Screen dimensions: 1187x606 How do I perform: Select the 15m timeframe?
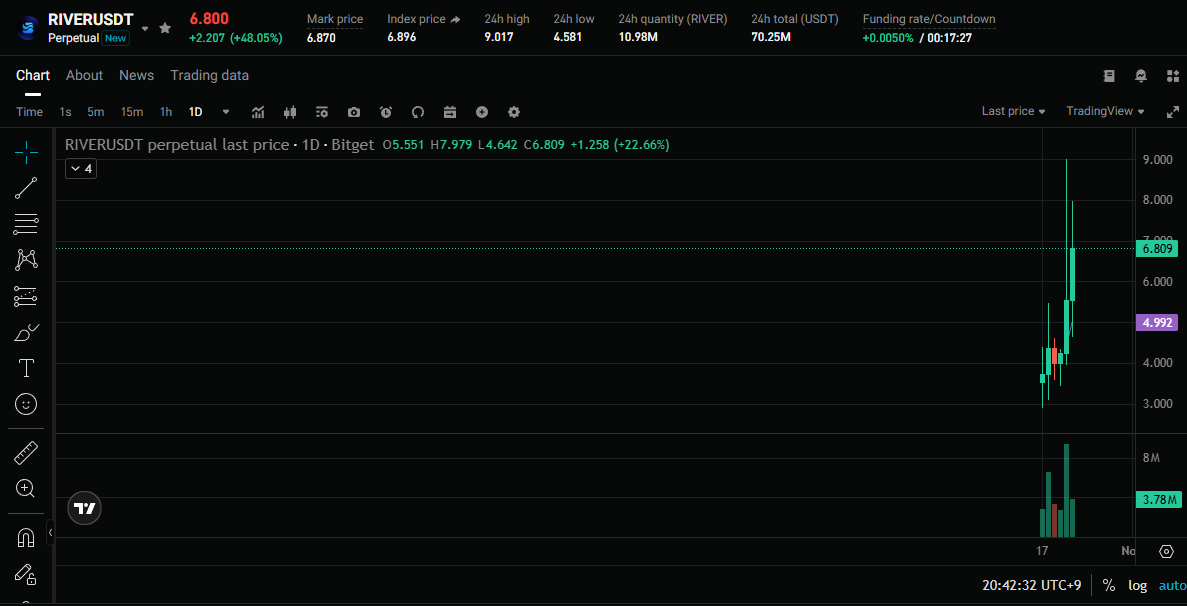click(132, 112)
